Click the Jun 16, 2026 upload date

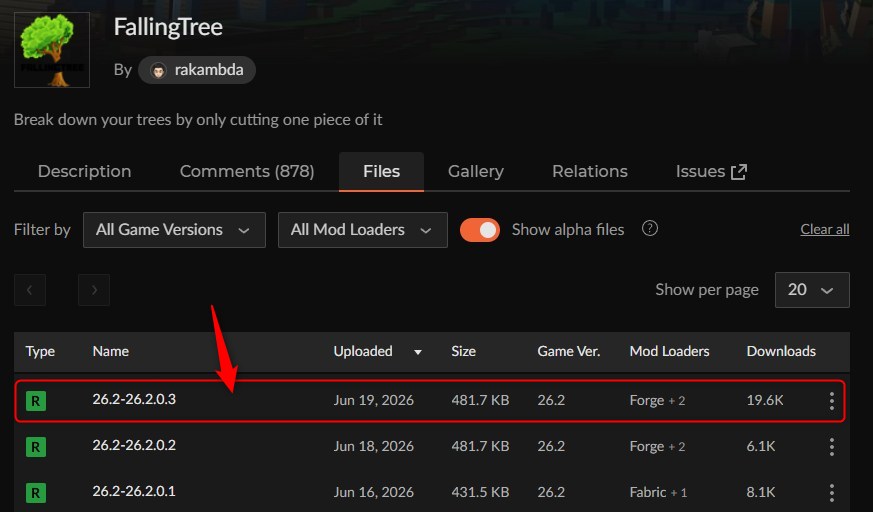(374, 492)
